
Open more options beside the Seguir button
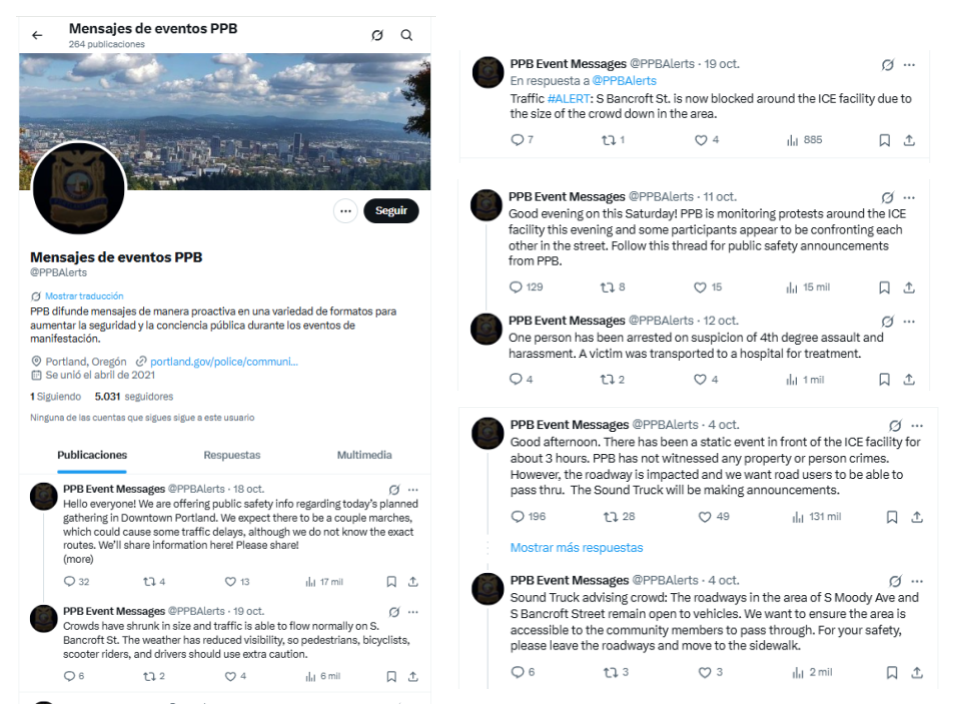[345, 211]
